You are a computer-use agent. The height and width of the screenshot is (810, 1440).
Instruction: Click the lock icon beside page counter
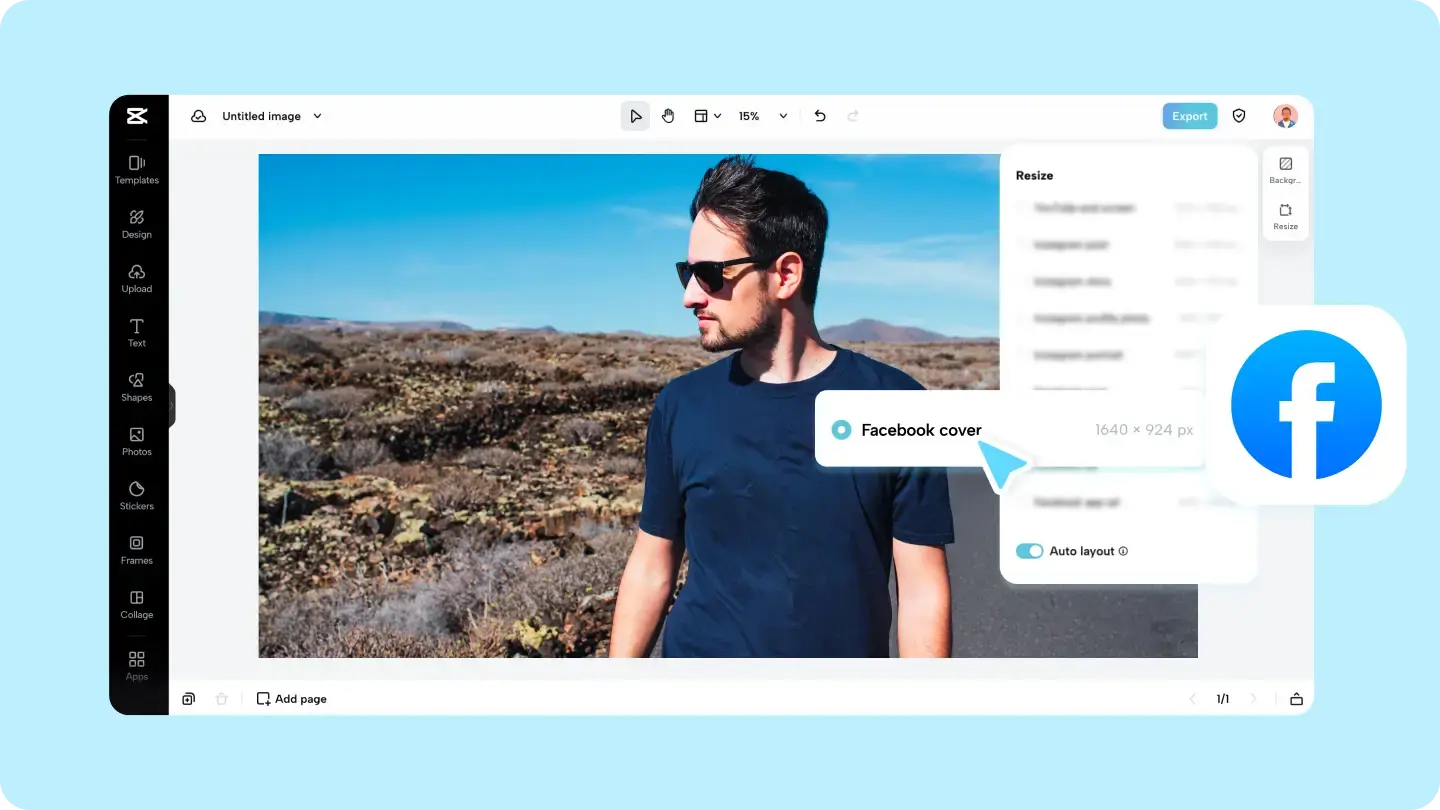pos(1296,699)
